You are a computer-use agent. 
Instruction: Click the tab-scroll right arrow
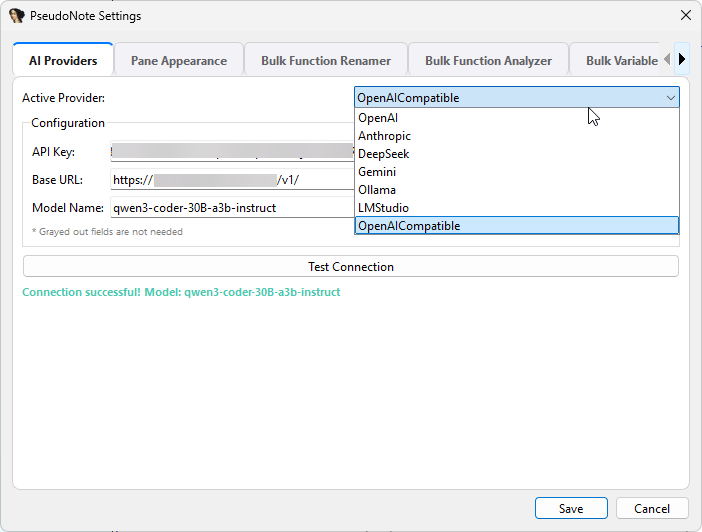[682, 59]
